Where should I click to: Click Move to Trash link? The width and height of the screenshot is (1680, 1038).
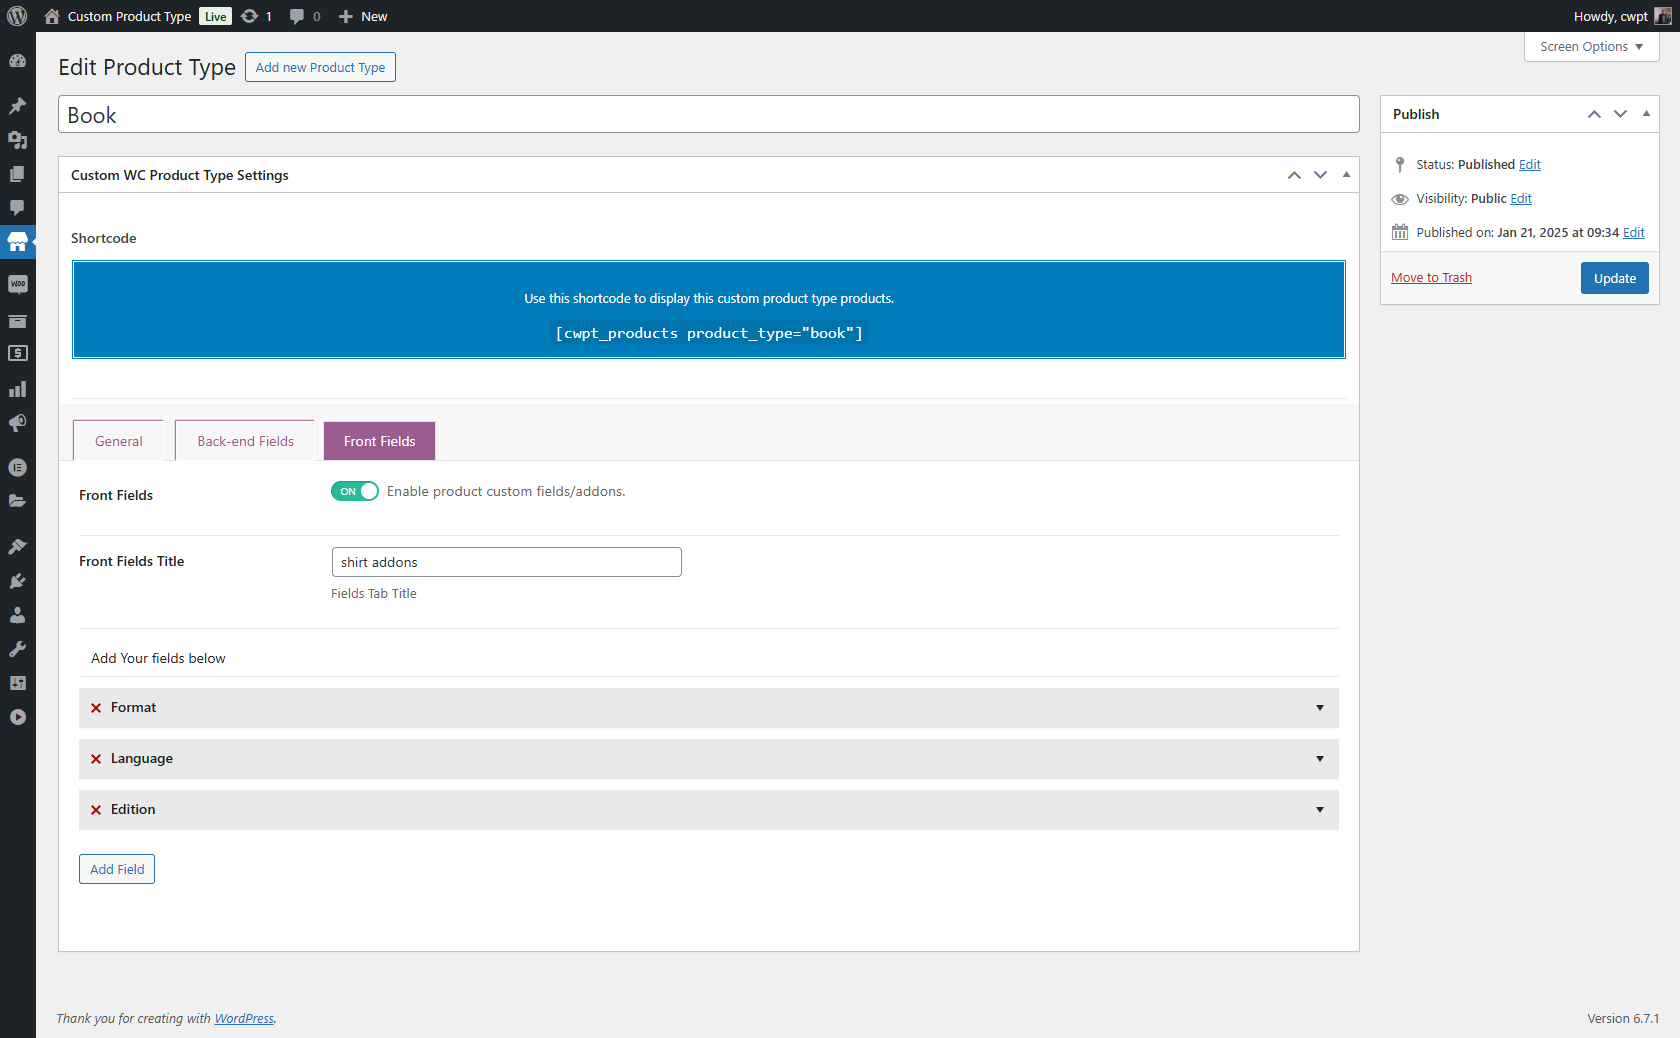(1431, 278)
